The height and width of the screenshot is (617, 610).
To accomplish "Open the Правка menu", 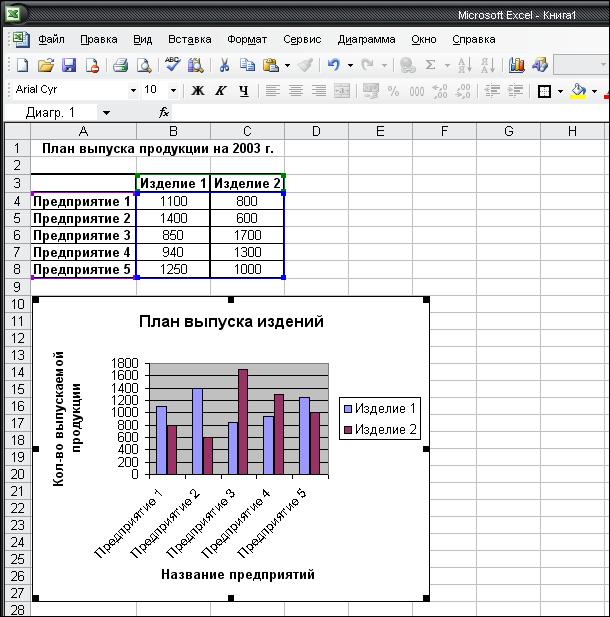I will pos(98,39).
